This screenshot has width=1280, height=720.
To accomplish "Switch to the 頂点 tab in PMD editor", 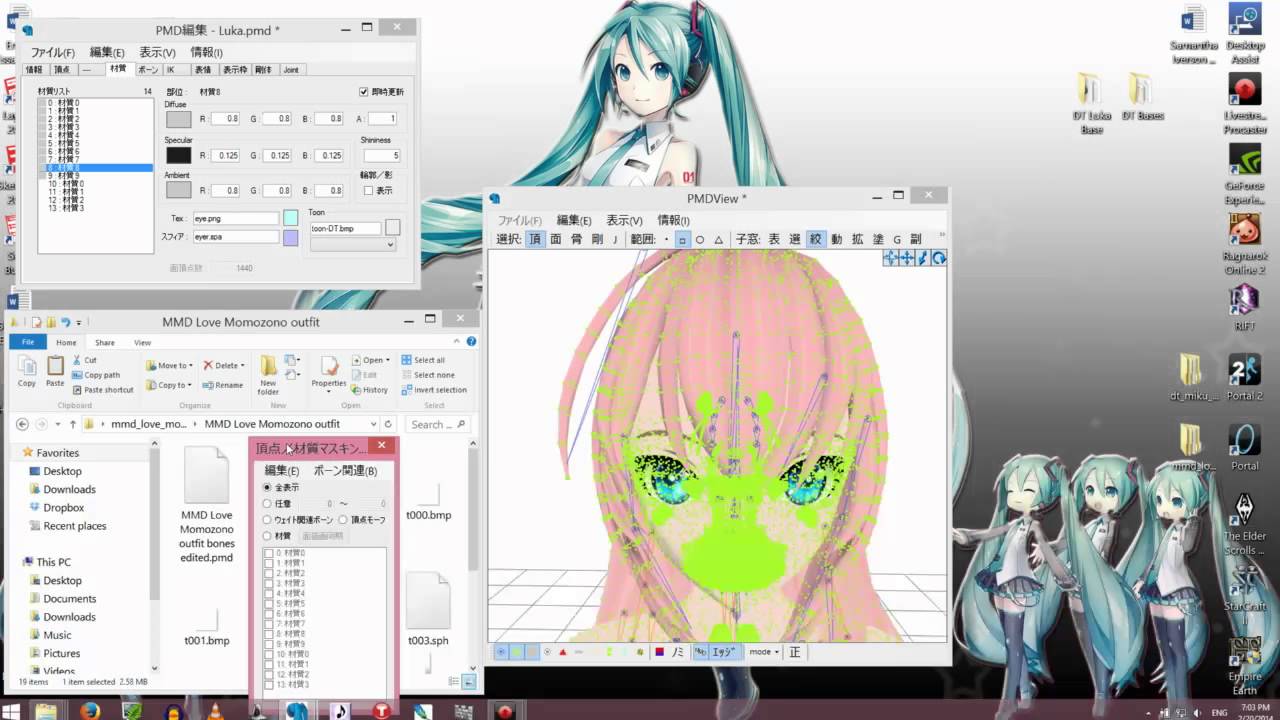I will [62, 69].
